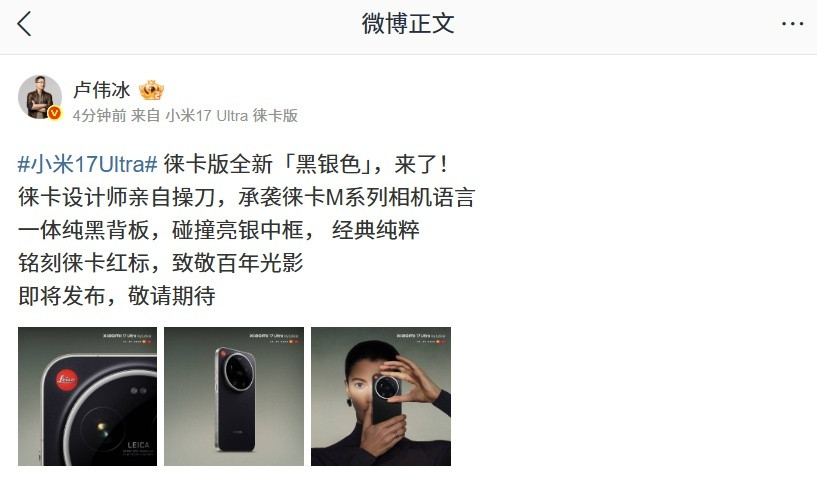Click the text line 铭刻徕卡红标
The image size is (817, 477).
[x=84, y=263]
